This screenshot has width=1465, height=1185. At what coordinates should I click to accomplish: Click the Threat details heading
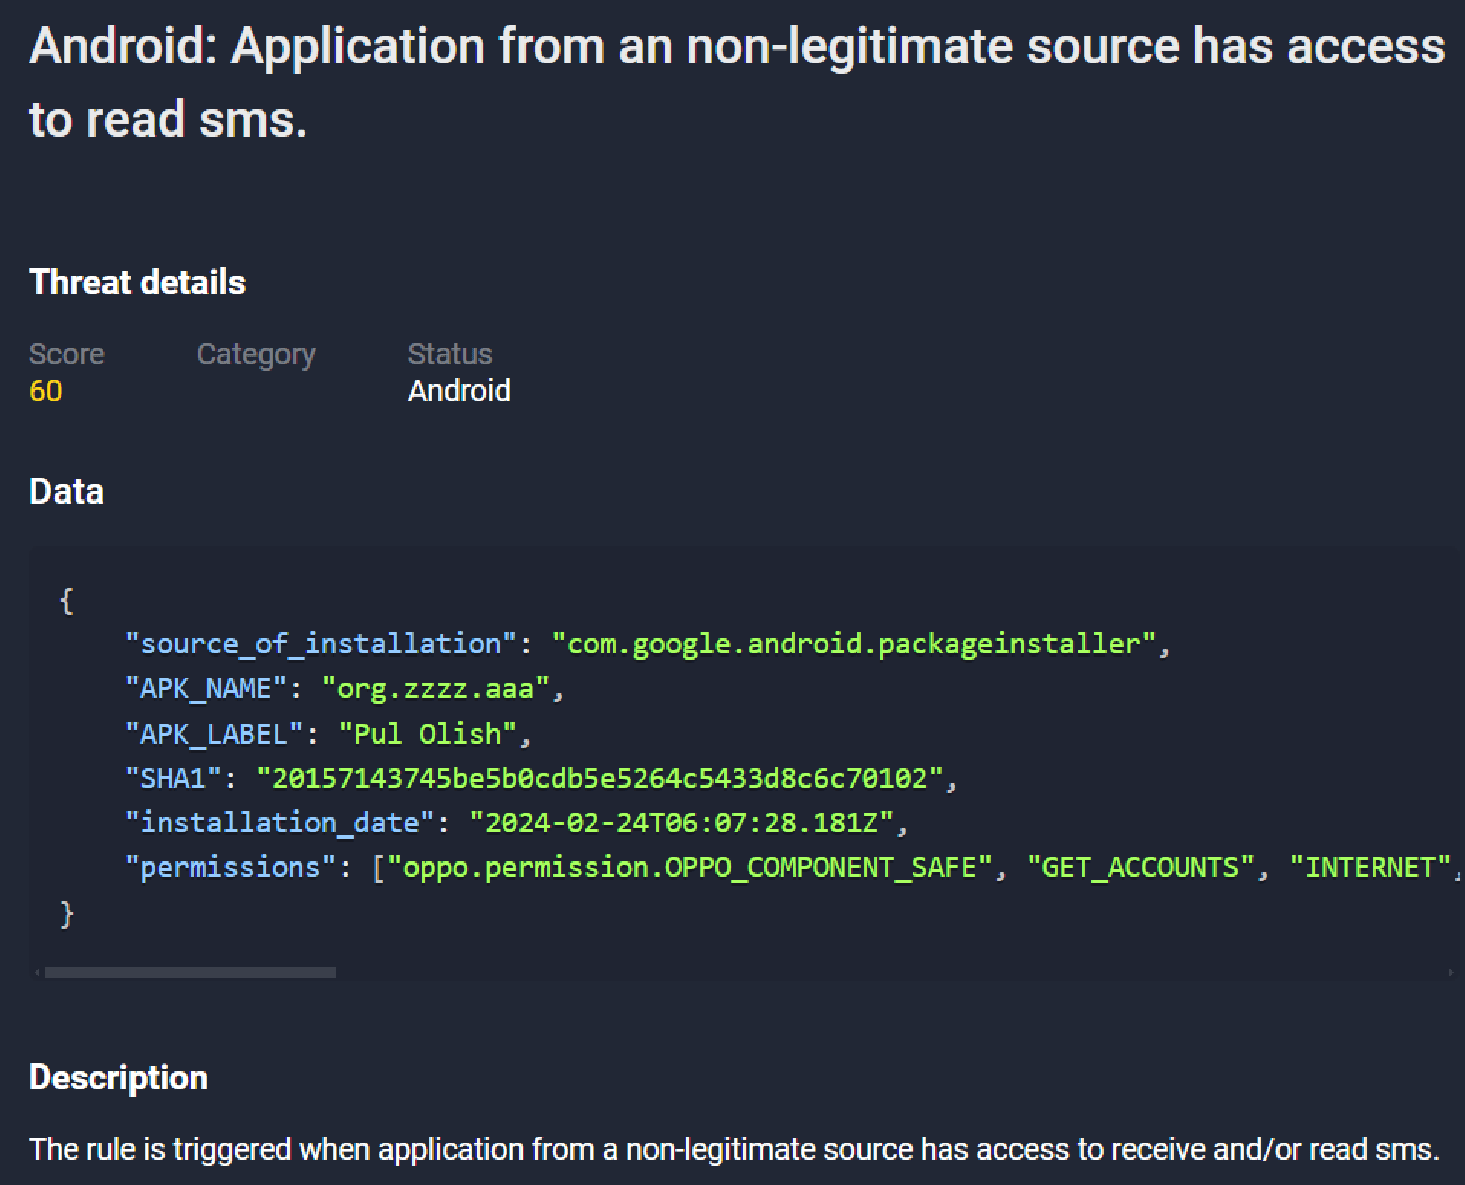[138, 282]
